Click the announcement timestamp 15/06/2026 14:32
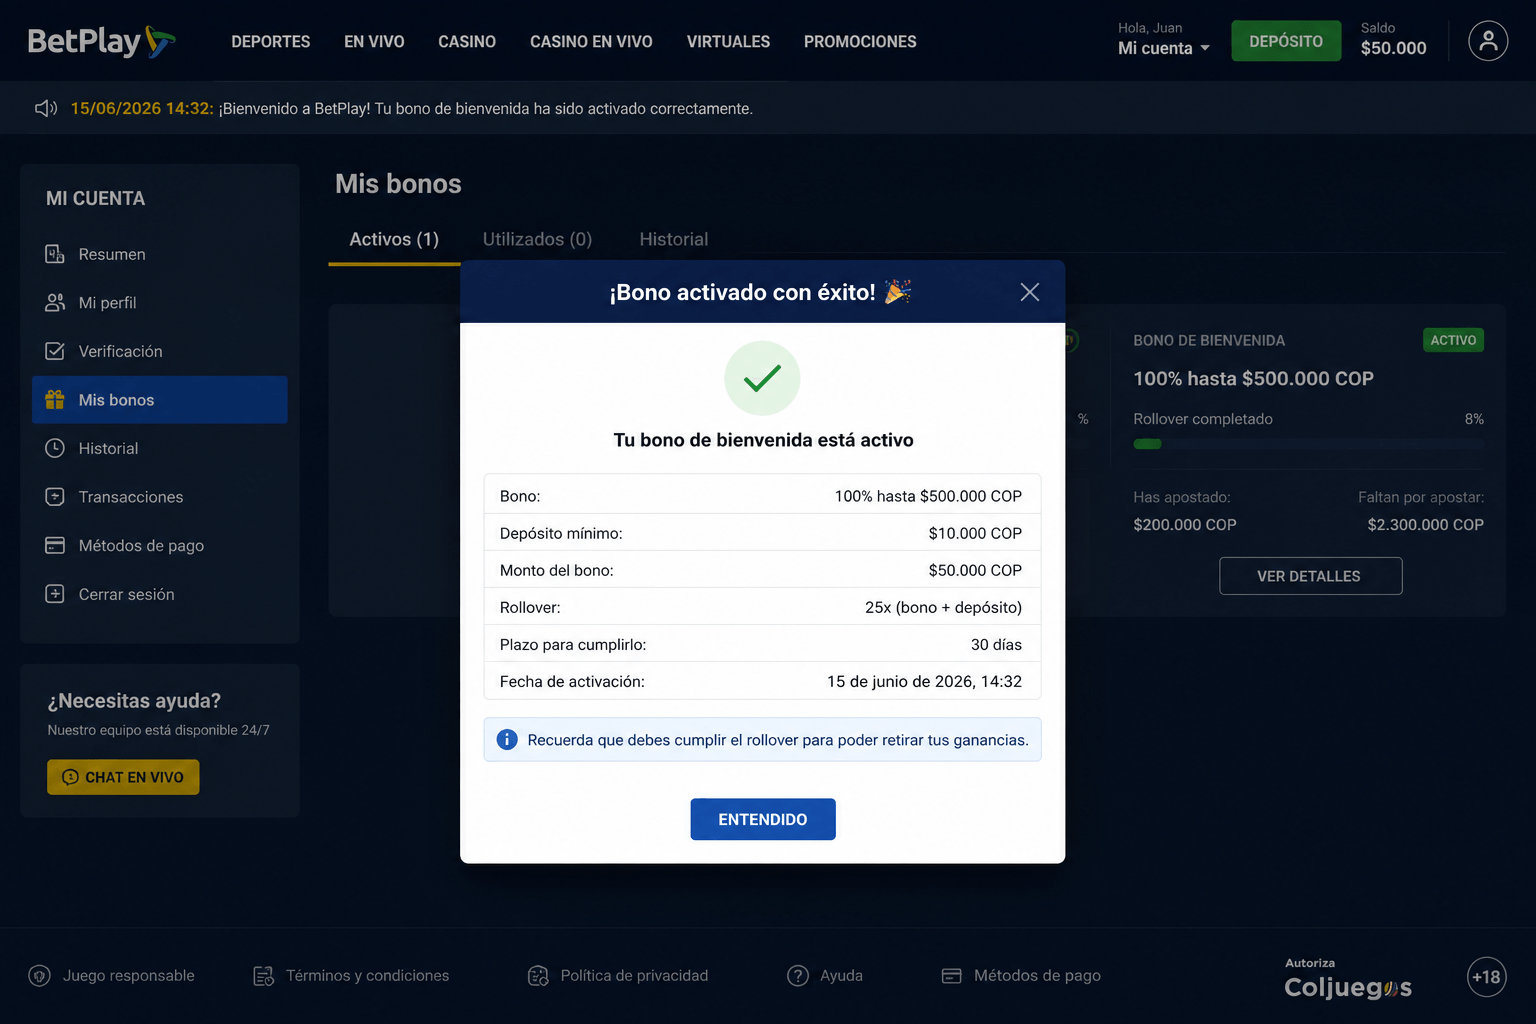 tap(142, 108)
